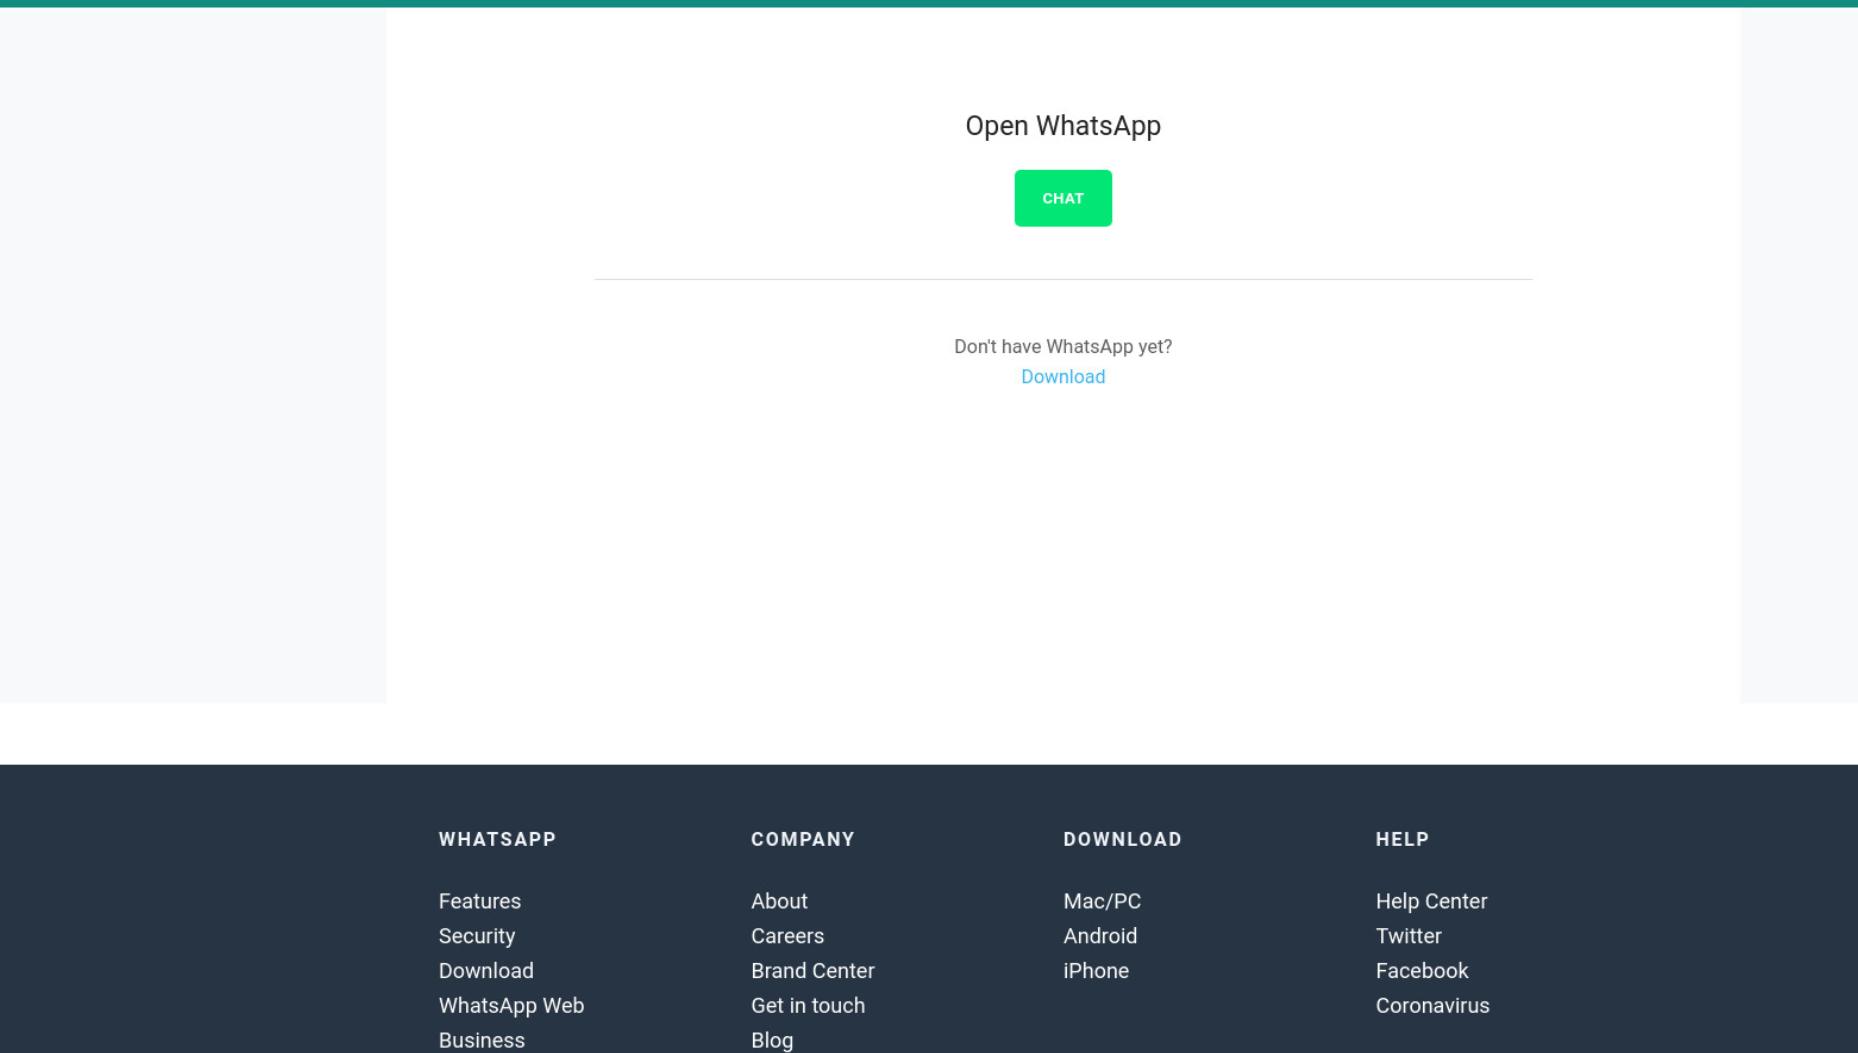Click the DOWNLOAD footer column heading

[x=1122, y=840]
